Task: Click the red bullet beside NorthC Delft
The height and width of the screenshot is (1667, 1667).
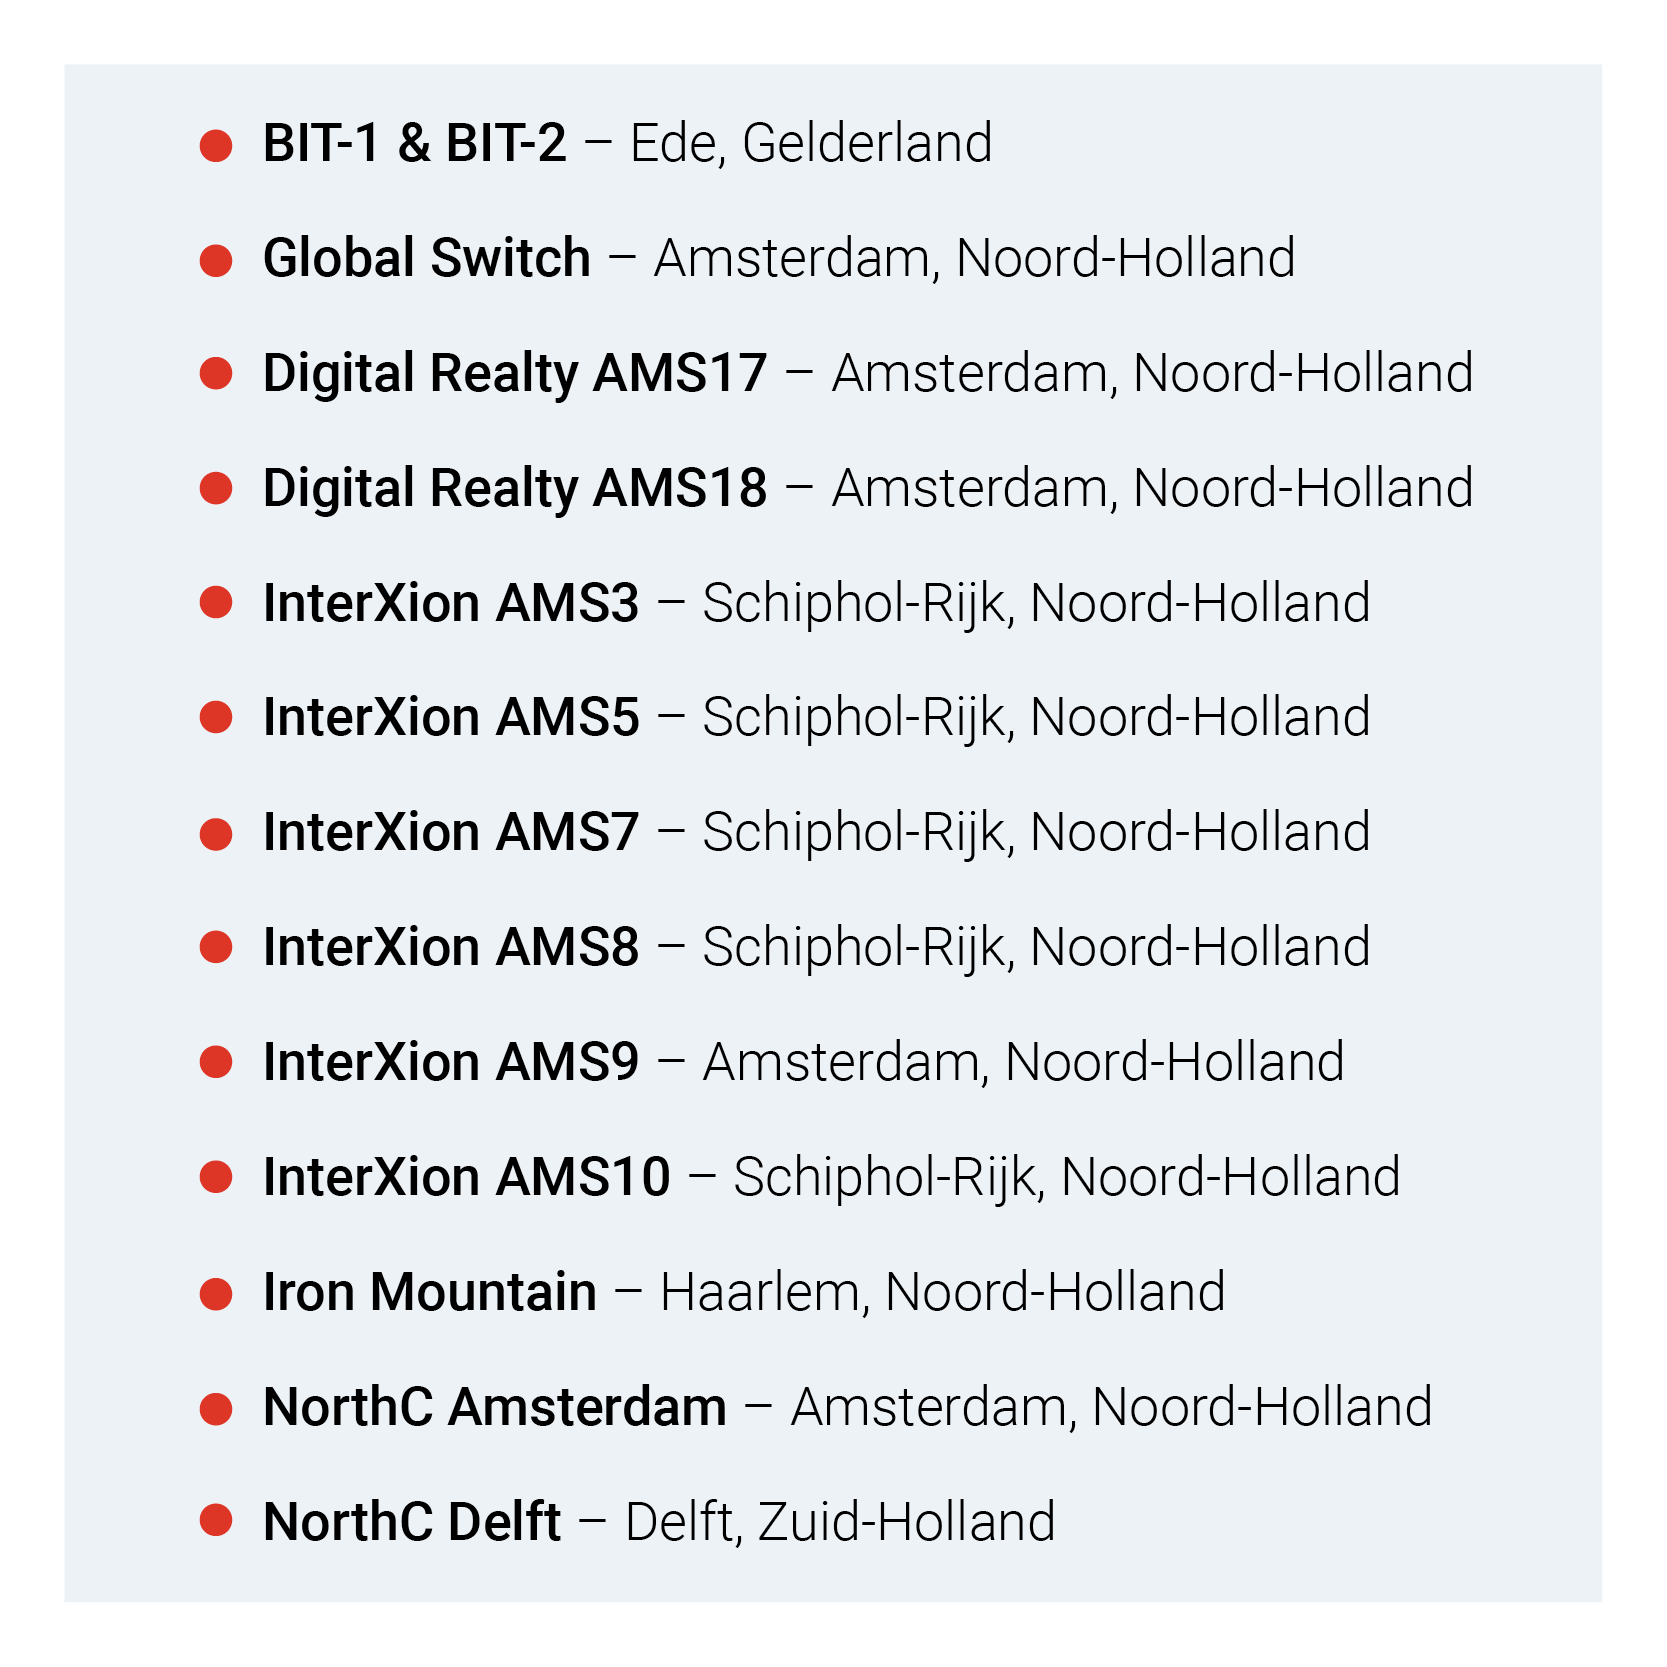Action: pos(216,1521)
